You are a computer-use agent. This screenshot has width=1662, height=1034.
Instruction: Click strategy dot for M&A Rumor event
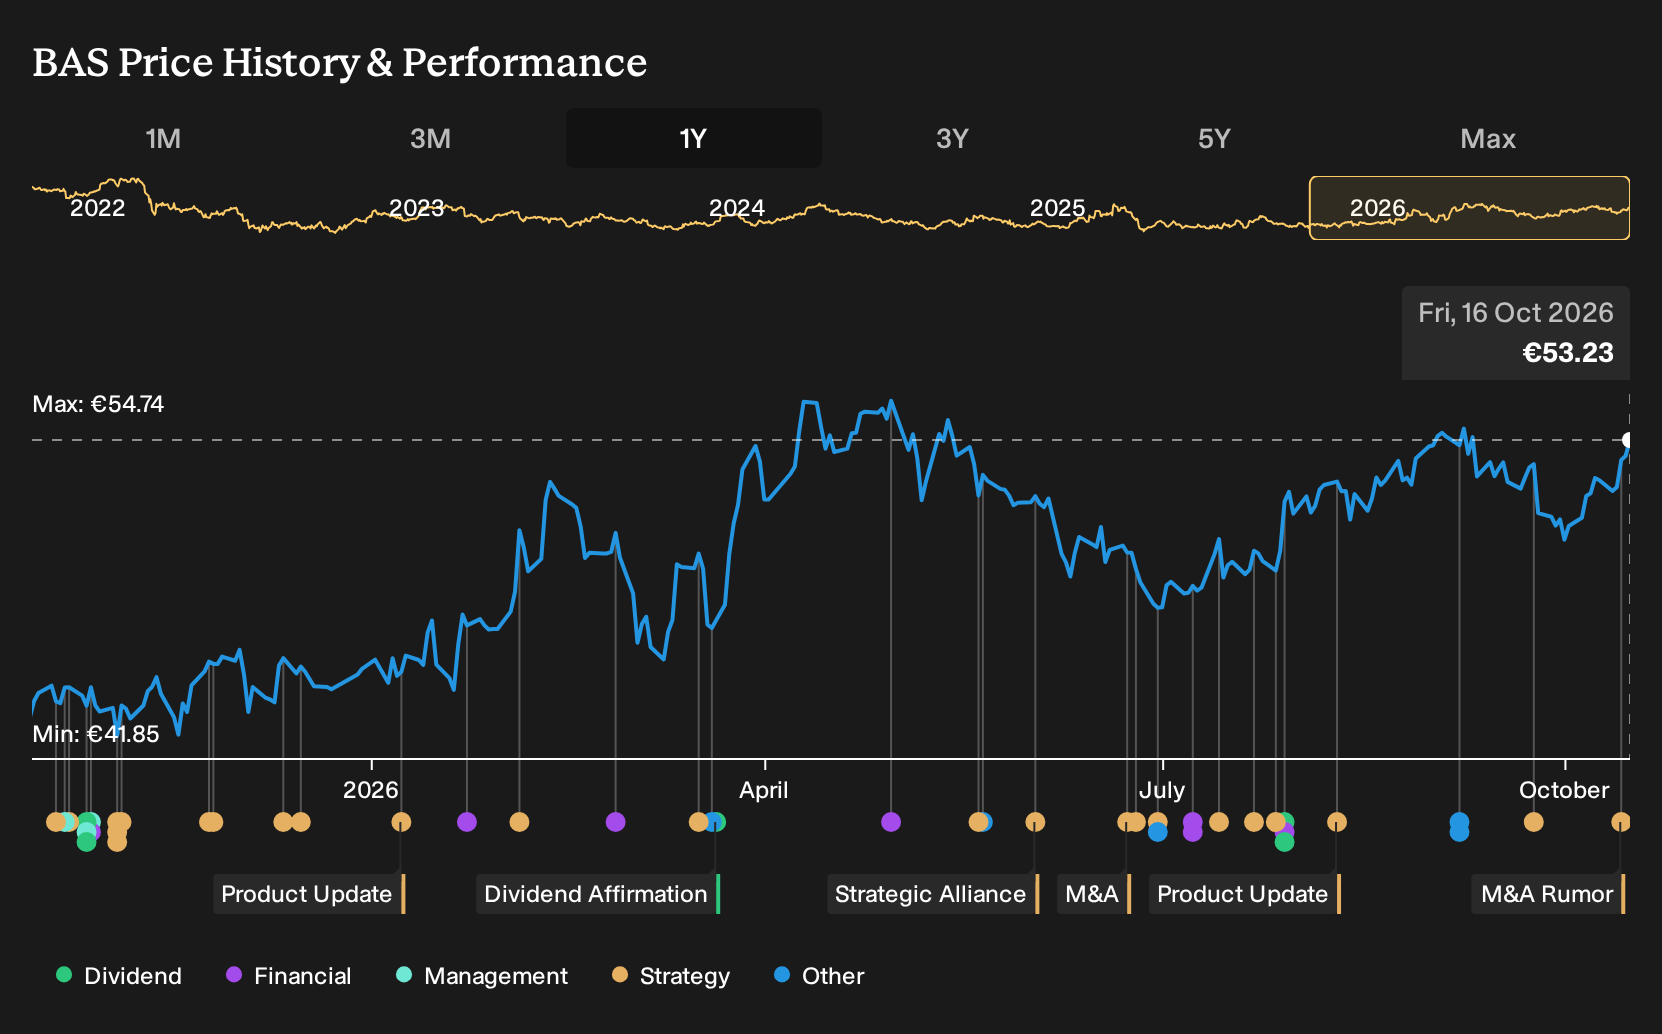coord(1621,822)
